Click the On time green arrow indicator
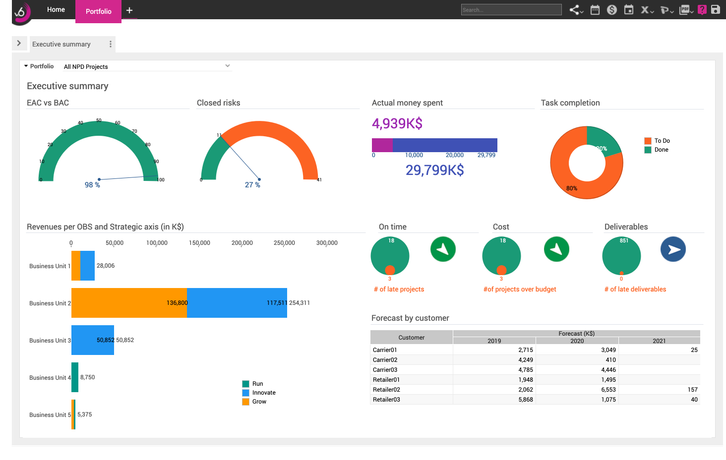 coord(444,250)
